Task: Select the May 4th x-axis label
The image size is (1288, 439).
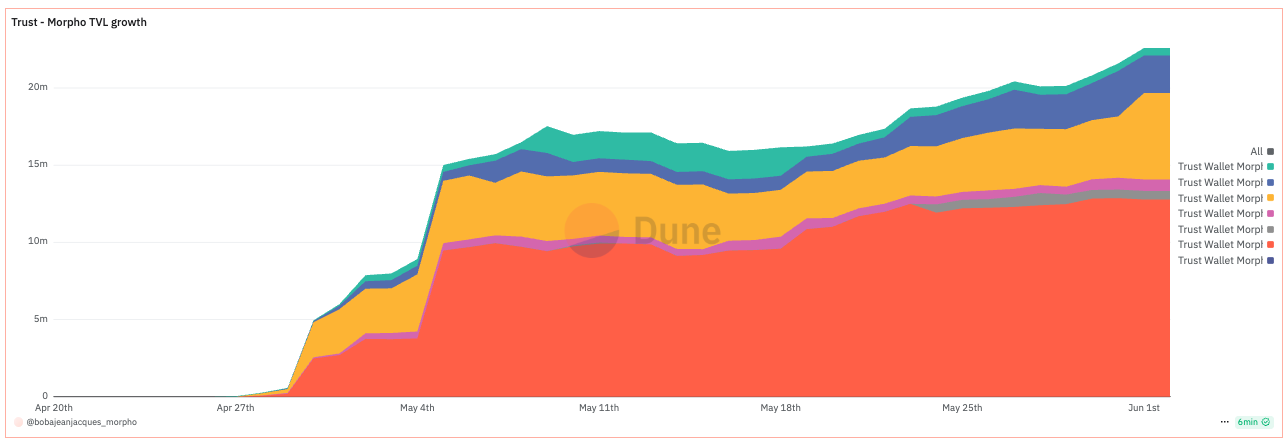Action: [417, 408]
